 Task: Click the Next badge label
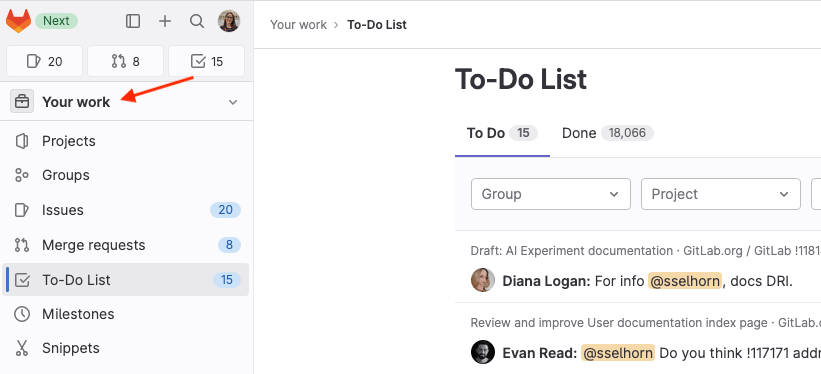[x=57, y=21]
